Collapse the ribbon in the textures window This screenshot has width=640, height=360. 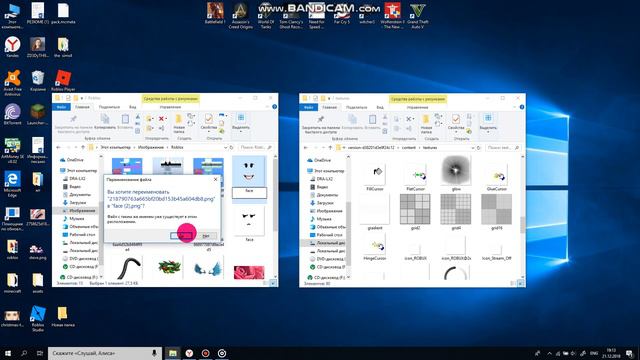pos(515,107)
